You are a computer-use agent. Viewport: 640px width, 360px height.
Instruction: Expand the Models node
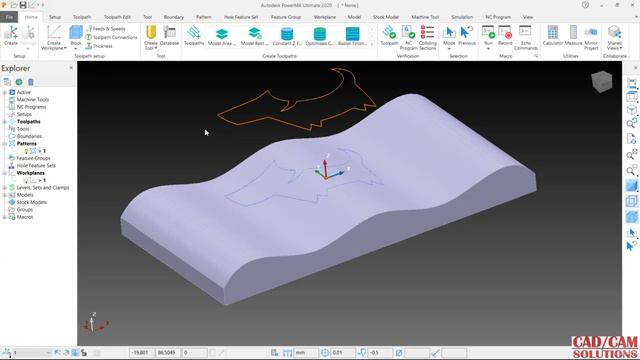pyautogui.click(x=4, y=195)
